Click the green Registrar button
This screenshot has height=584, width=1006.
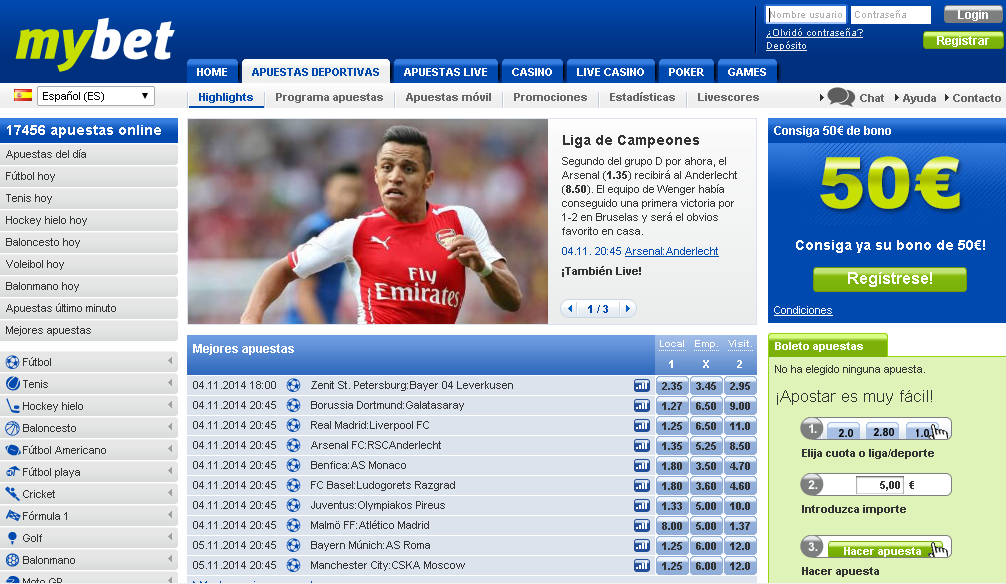coord(962,40)
